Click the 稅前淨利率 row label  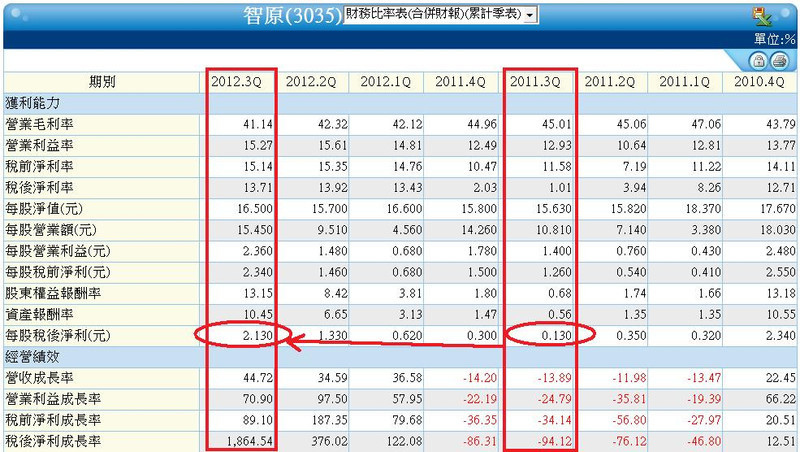click(39, 166)
